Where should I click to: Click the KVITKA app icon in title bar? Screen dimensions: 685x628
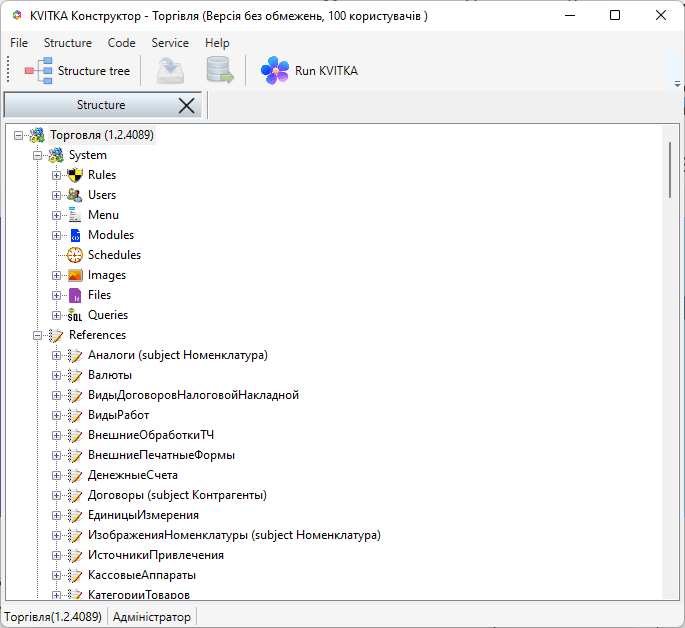point(17,16)
